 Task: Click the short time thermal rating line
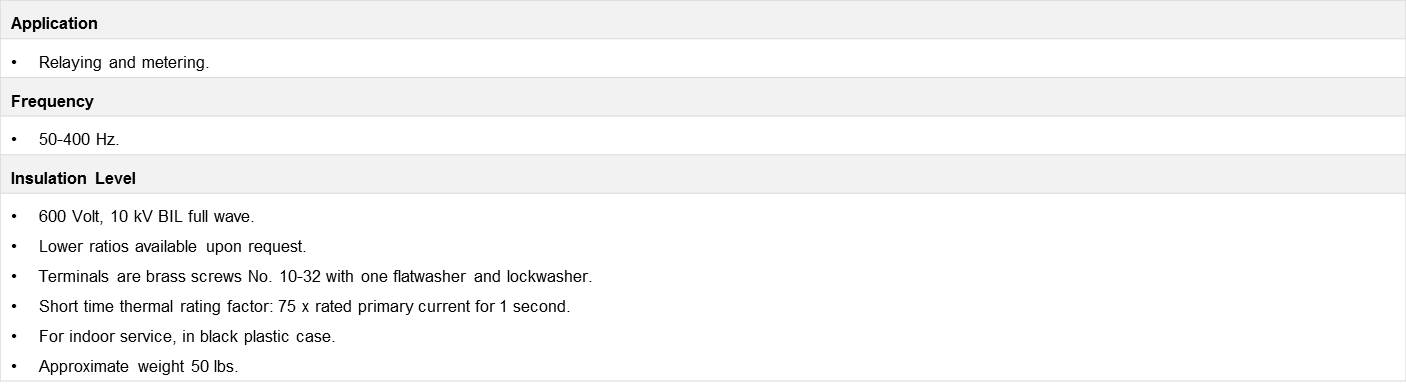point(304,306)
